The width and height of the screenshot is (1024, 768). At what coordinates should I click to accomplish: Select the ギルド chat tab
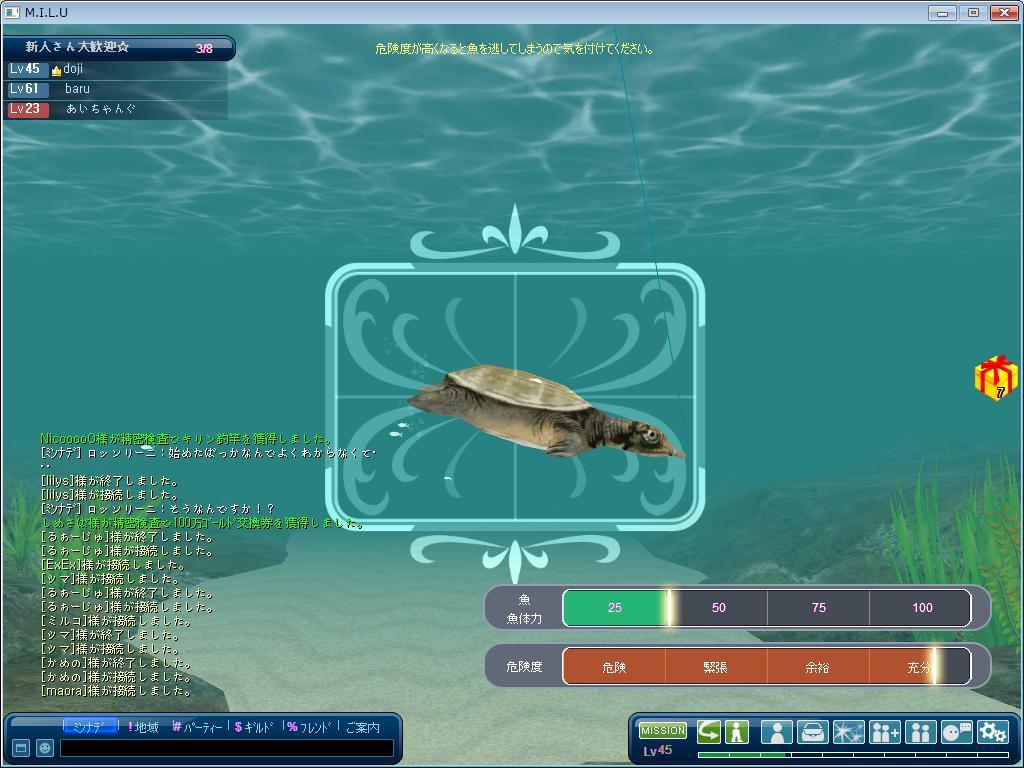(258, 727)
